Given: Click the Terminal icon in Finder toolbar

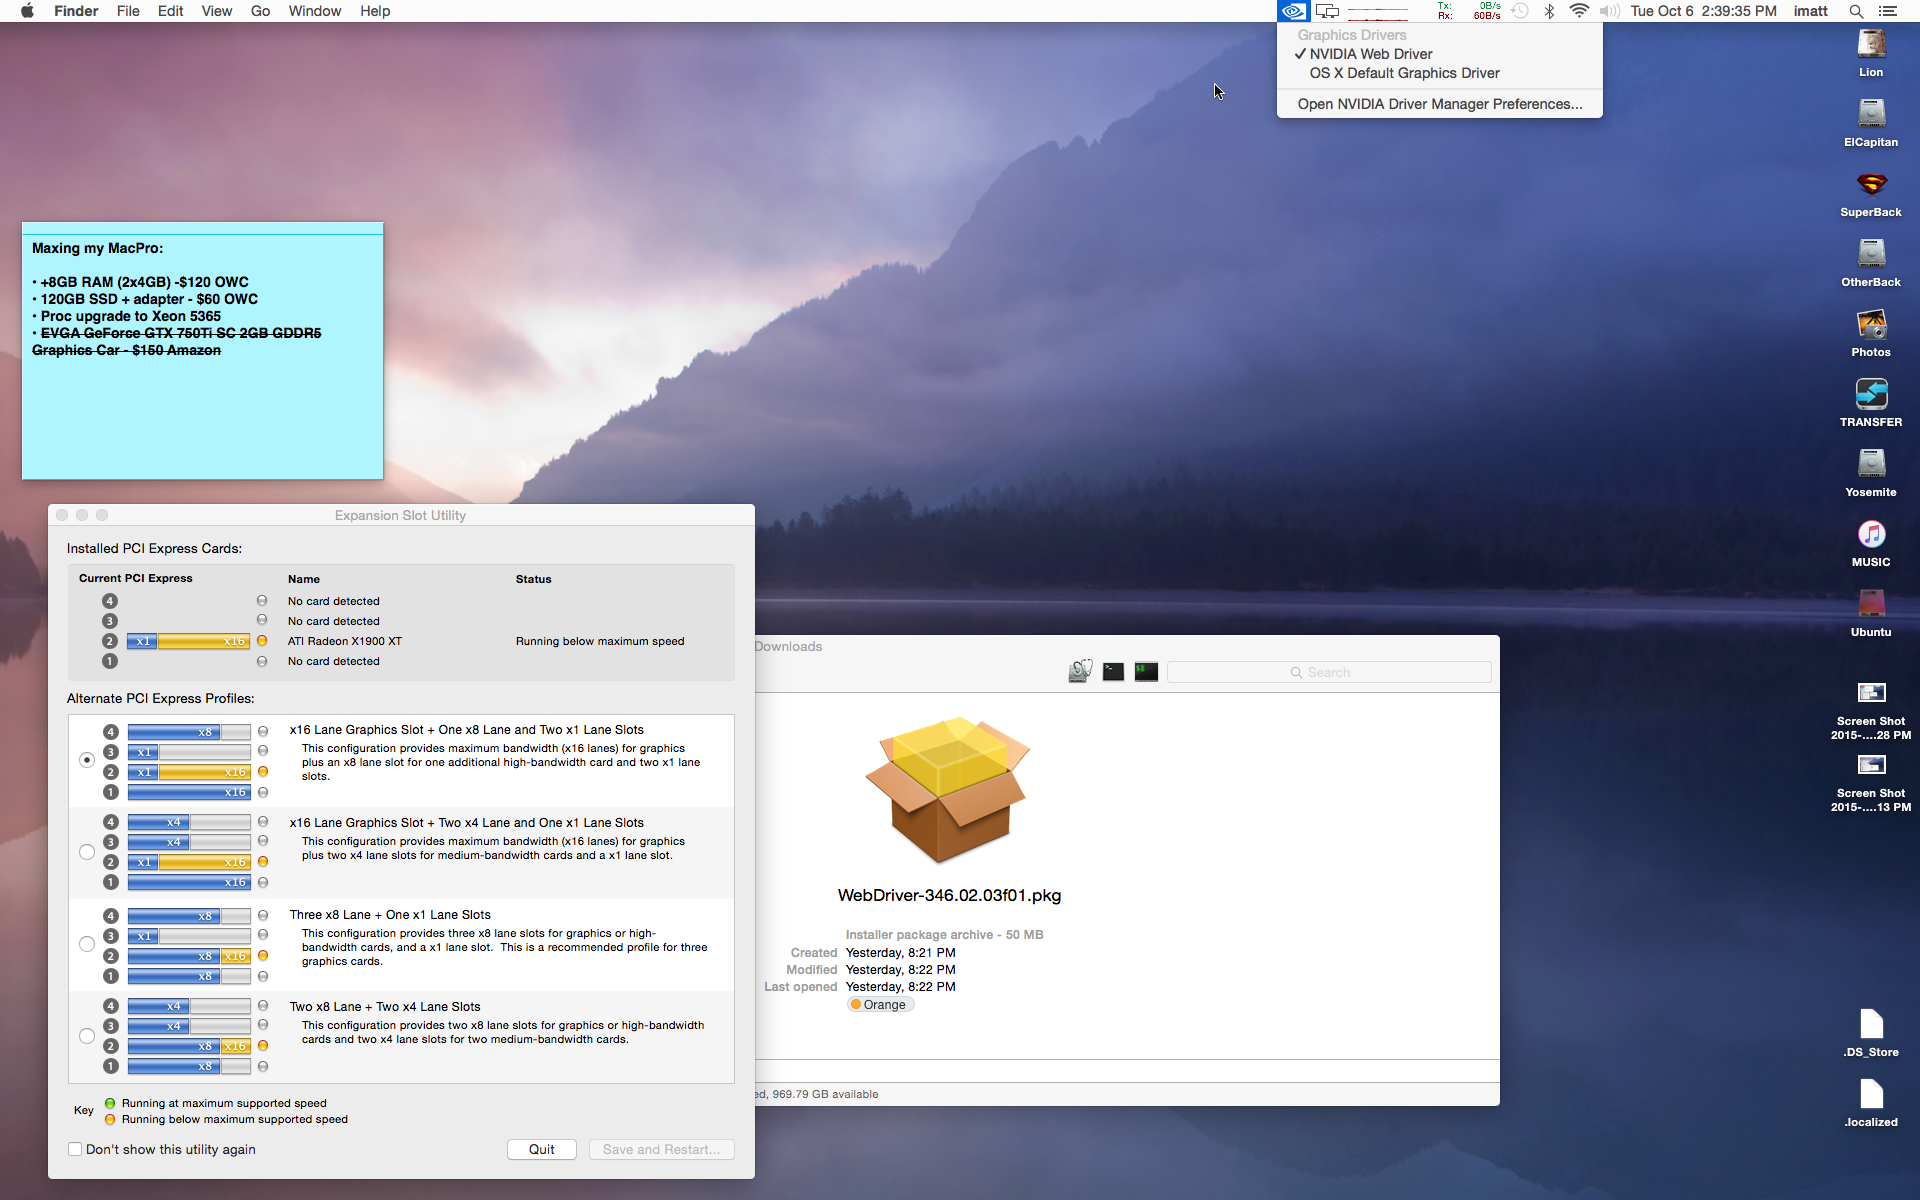Looking at the screenshot, I should 1113,672.
